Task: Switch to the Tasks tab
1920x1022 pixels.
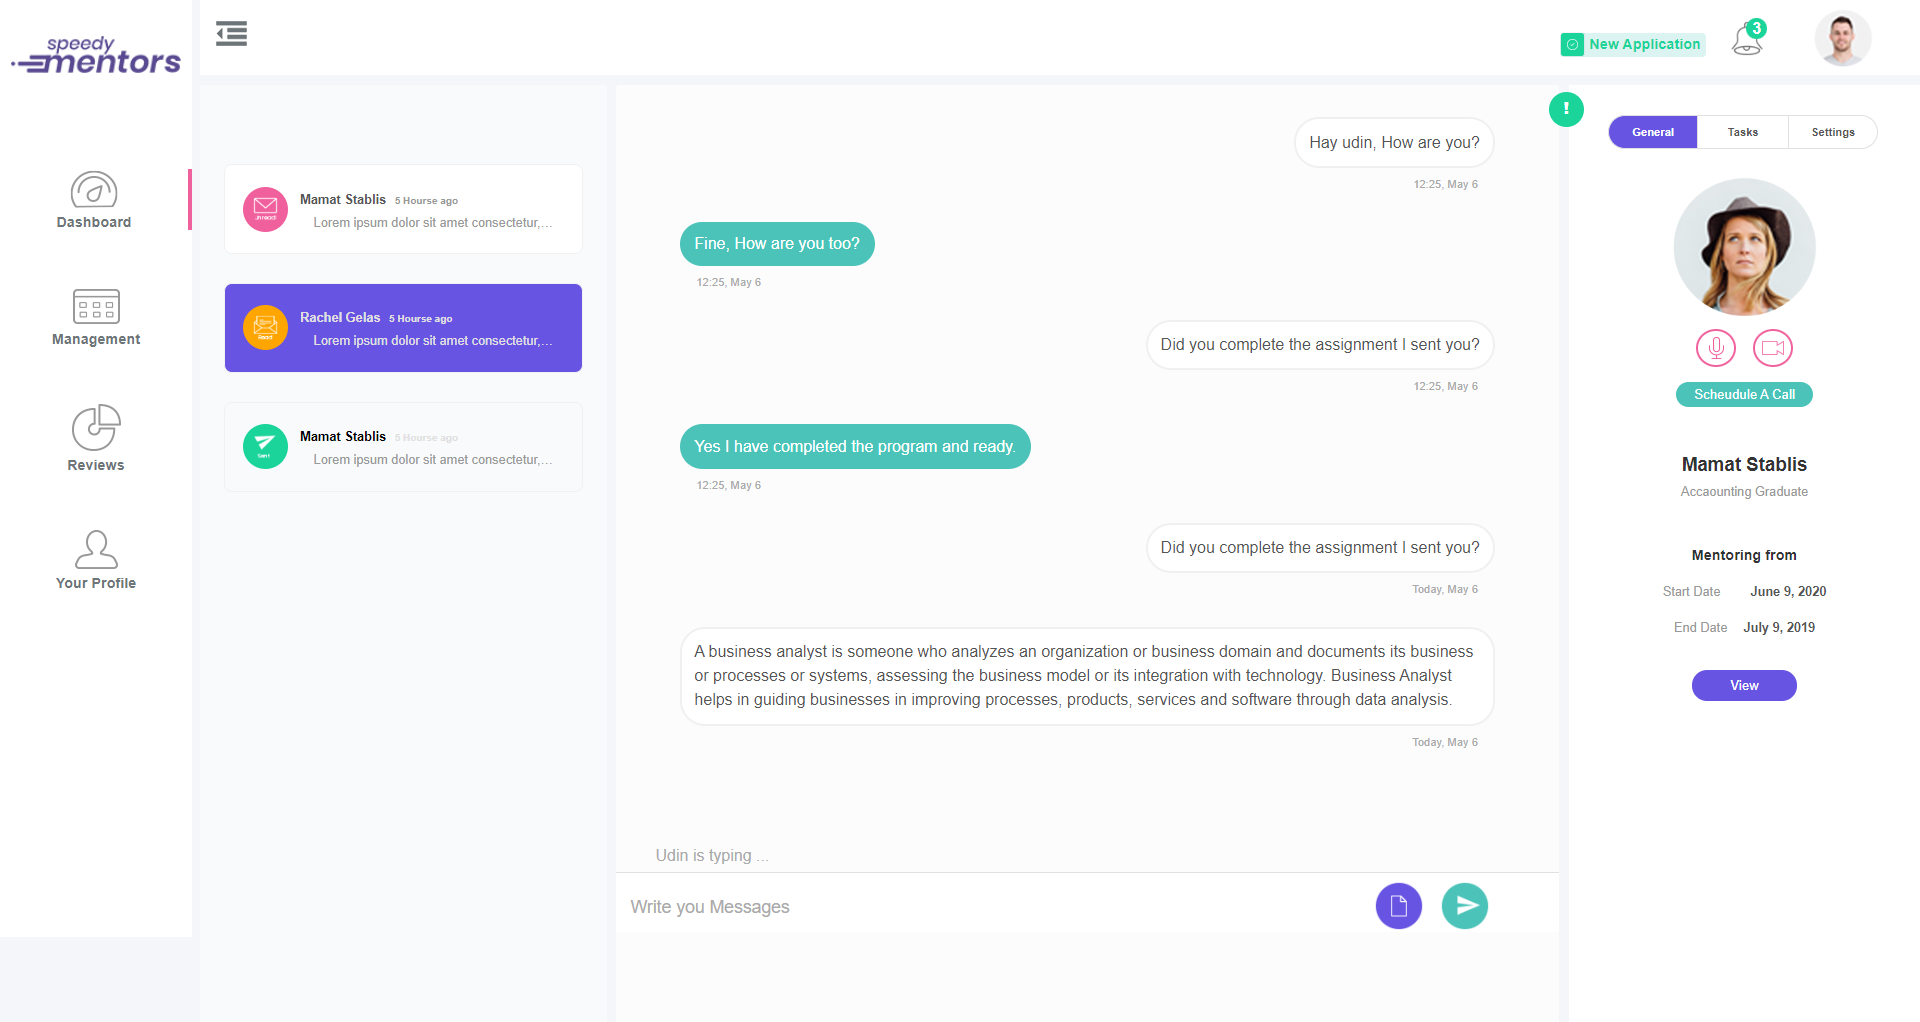Action: point(1742,132)
